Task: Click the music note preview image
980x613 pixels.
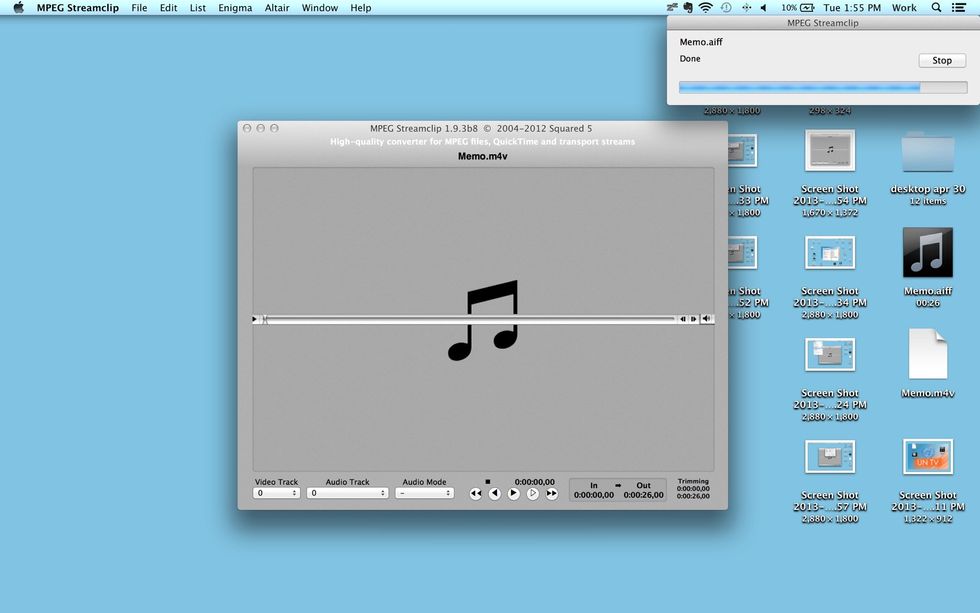Action: (x=483, y=320)
